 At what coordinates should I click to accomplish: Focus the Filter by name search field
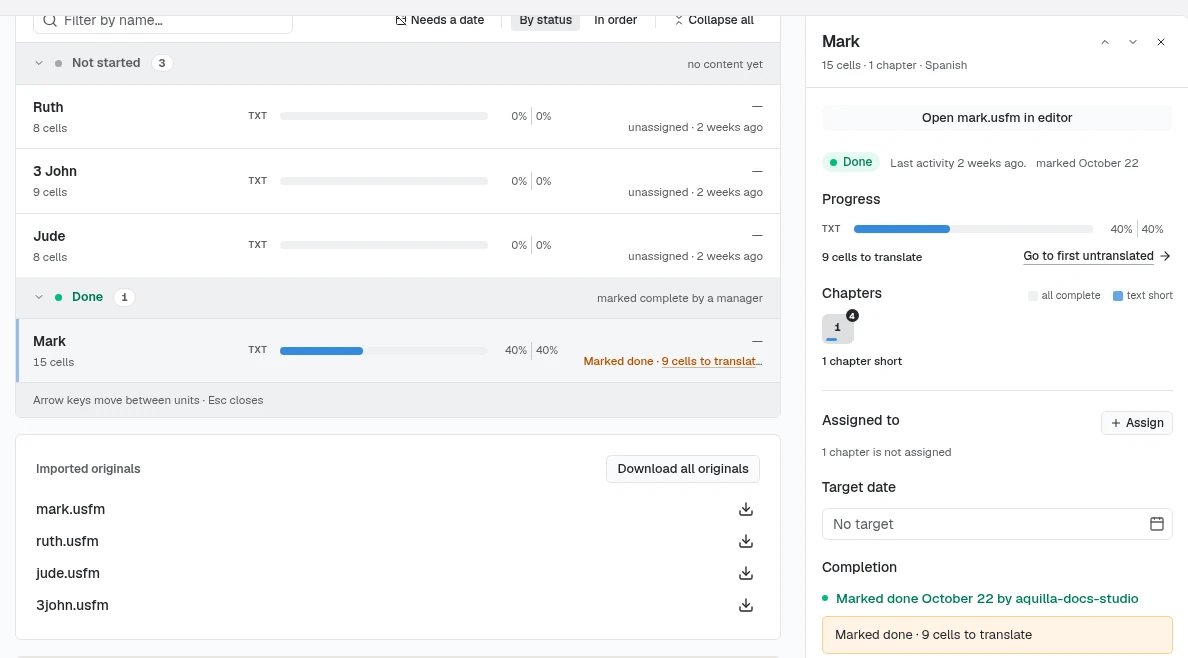coord(163,21)
